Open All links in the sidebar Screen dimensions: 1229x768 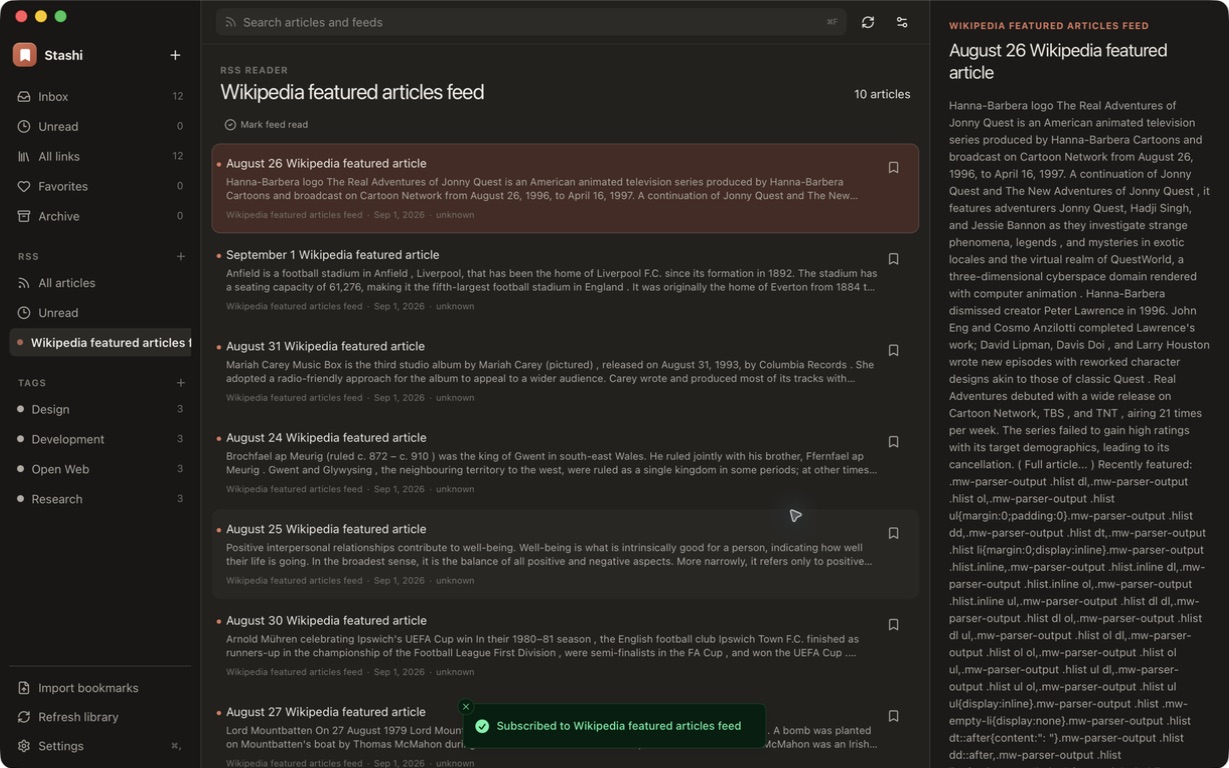pyautogui.click(x=100, y=157)
